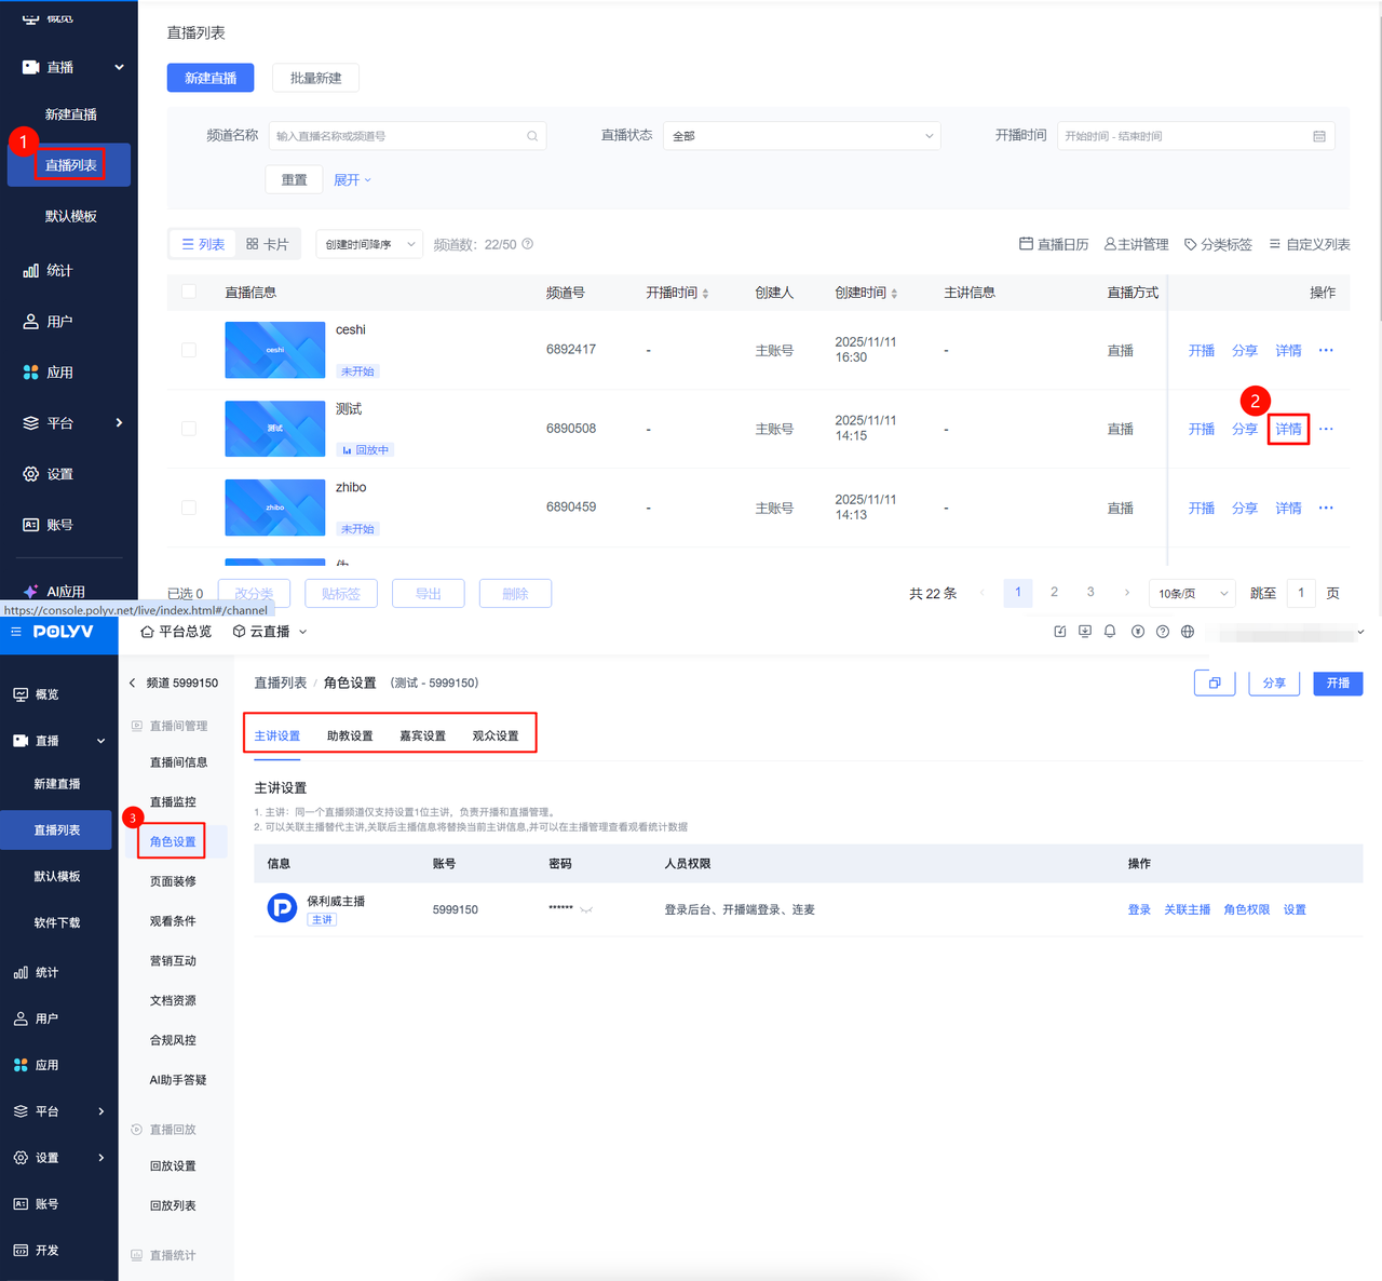The height and width of the screenshot is (1281, 1382).
Task: Switch to the 嘉宾设置 tab
Action: pos(423,736)
